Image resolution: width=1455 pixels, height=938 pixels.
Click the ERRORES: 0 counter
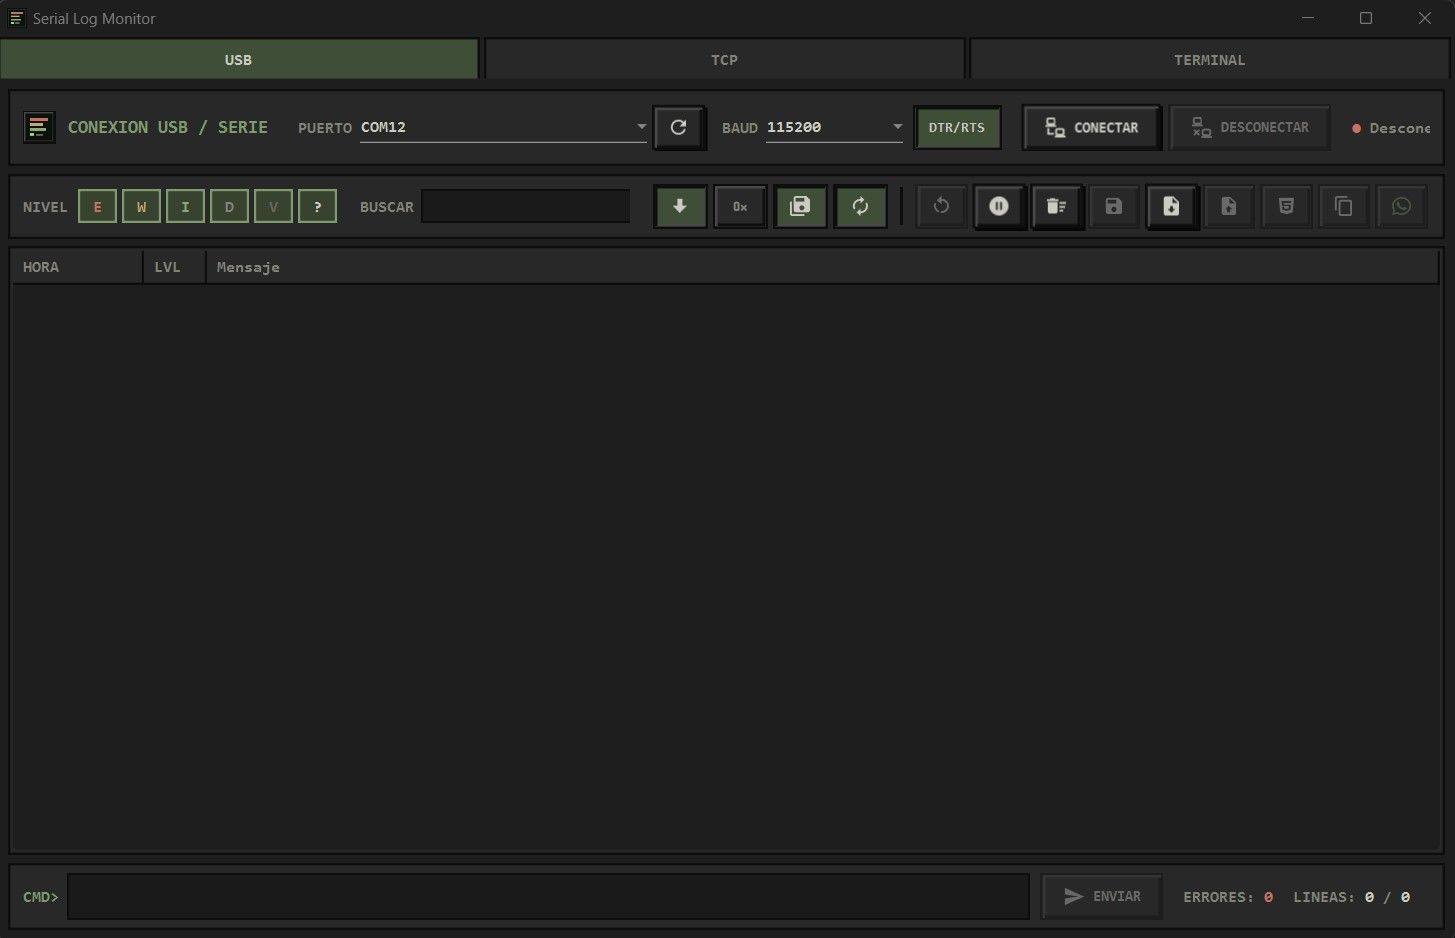(x=1228, y=897)
